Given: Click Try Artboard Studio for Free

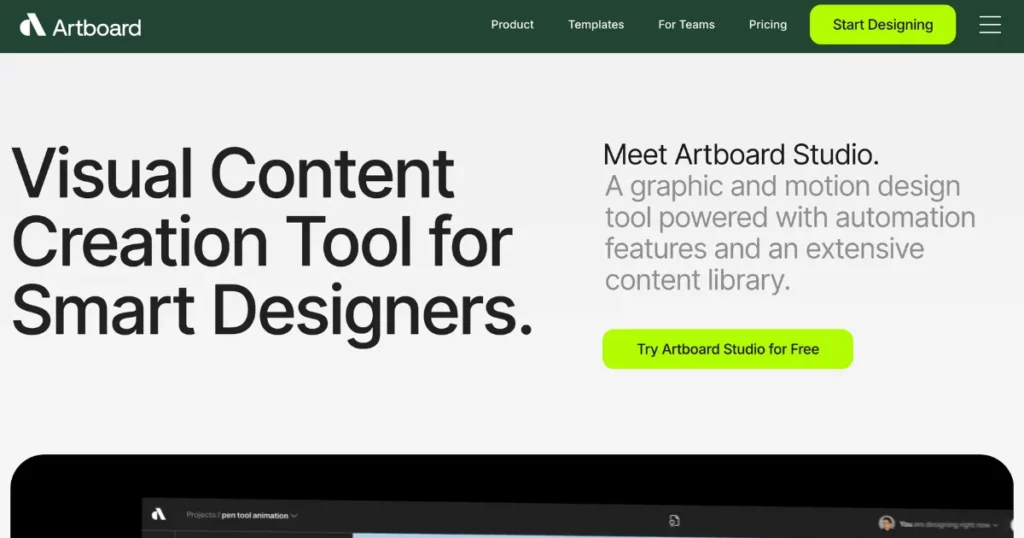Looking at the screenshot, I should click(x=728, y=349).
